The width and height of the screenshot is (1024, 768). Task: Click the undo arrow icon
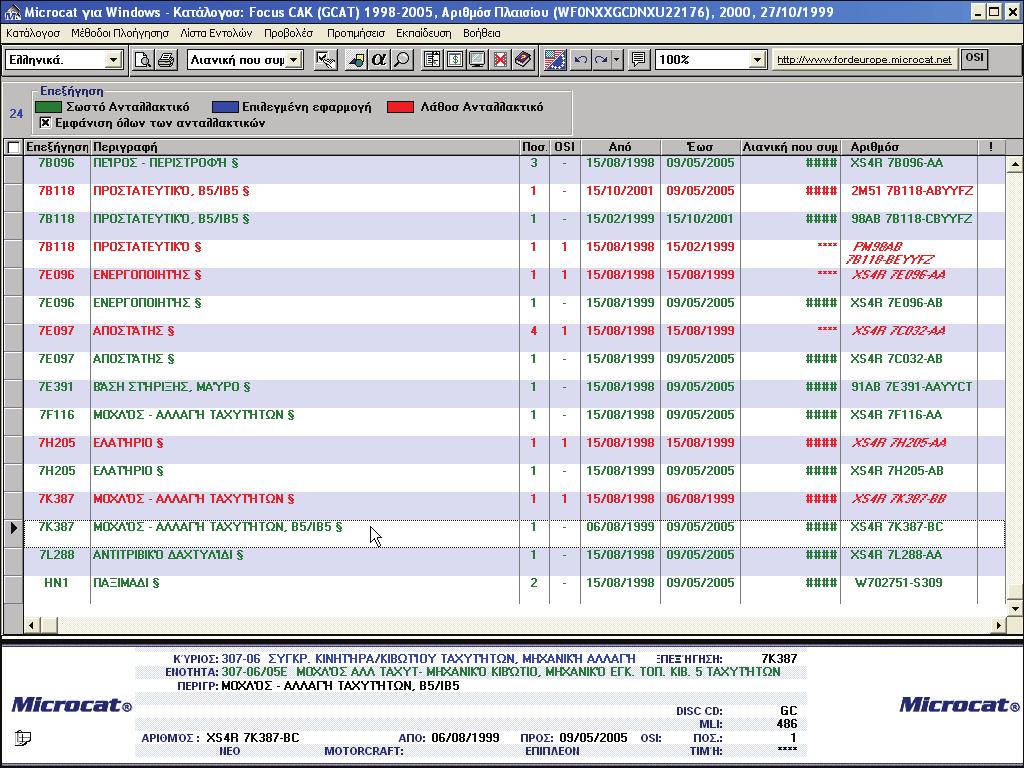click(x=580, y=60)
